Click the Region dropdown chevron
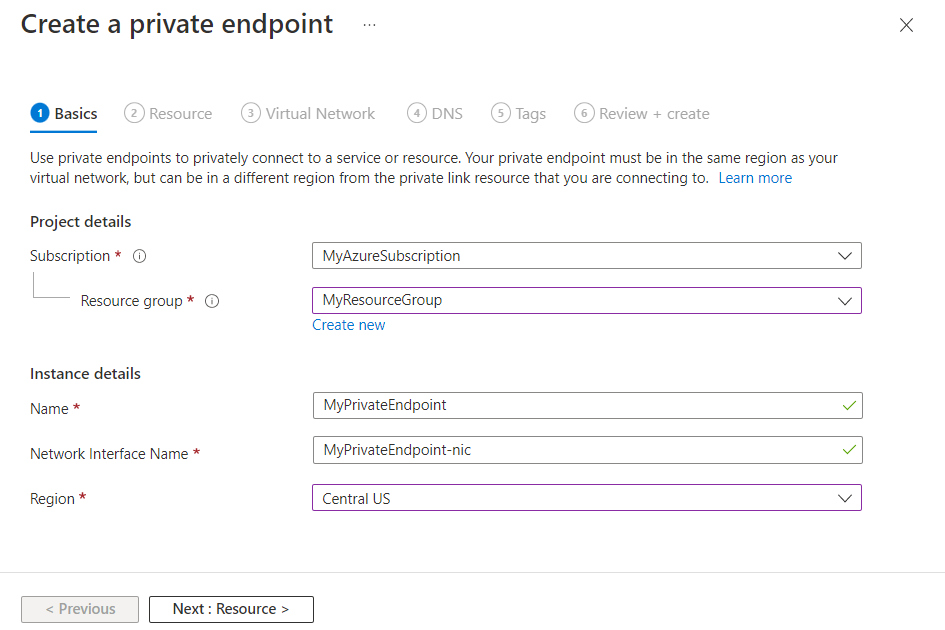Image resolution: width=945 pixels, height=630 pixels. tap(846, 497)
